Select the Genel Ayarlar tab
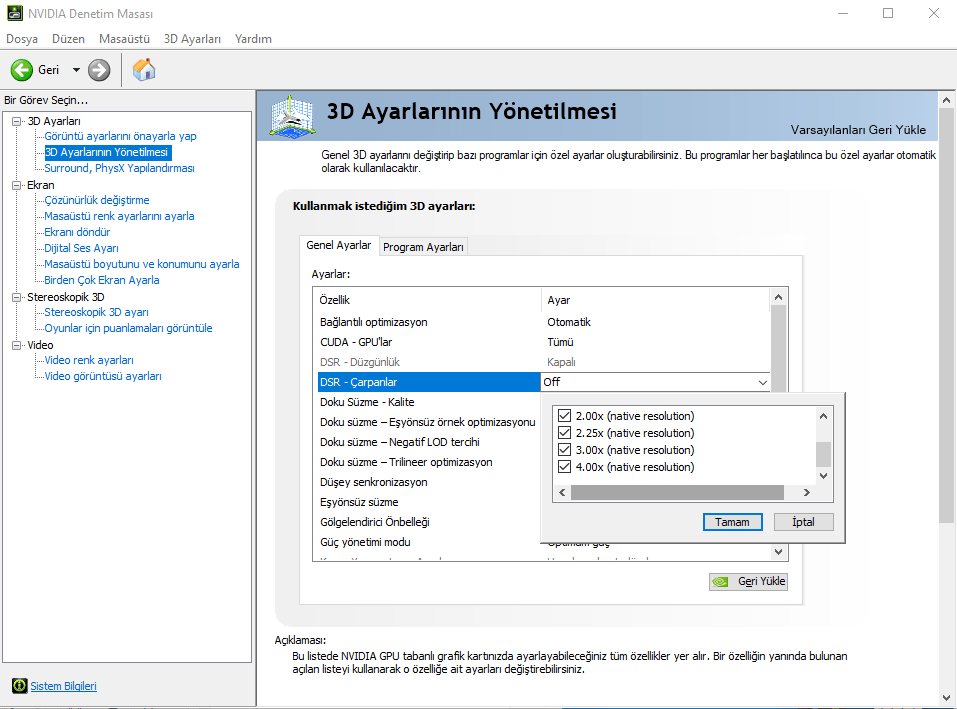The image size is (957, 709). pos(339,245)
